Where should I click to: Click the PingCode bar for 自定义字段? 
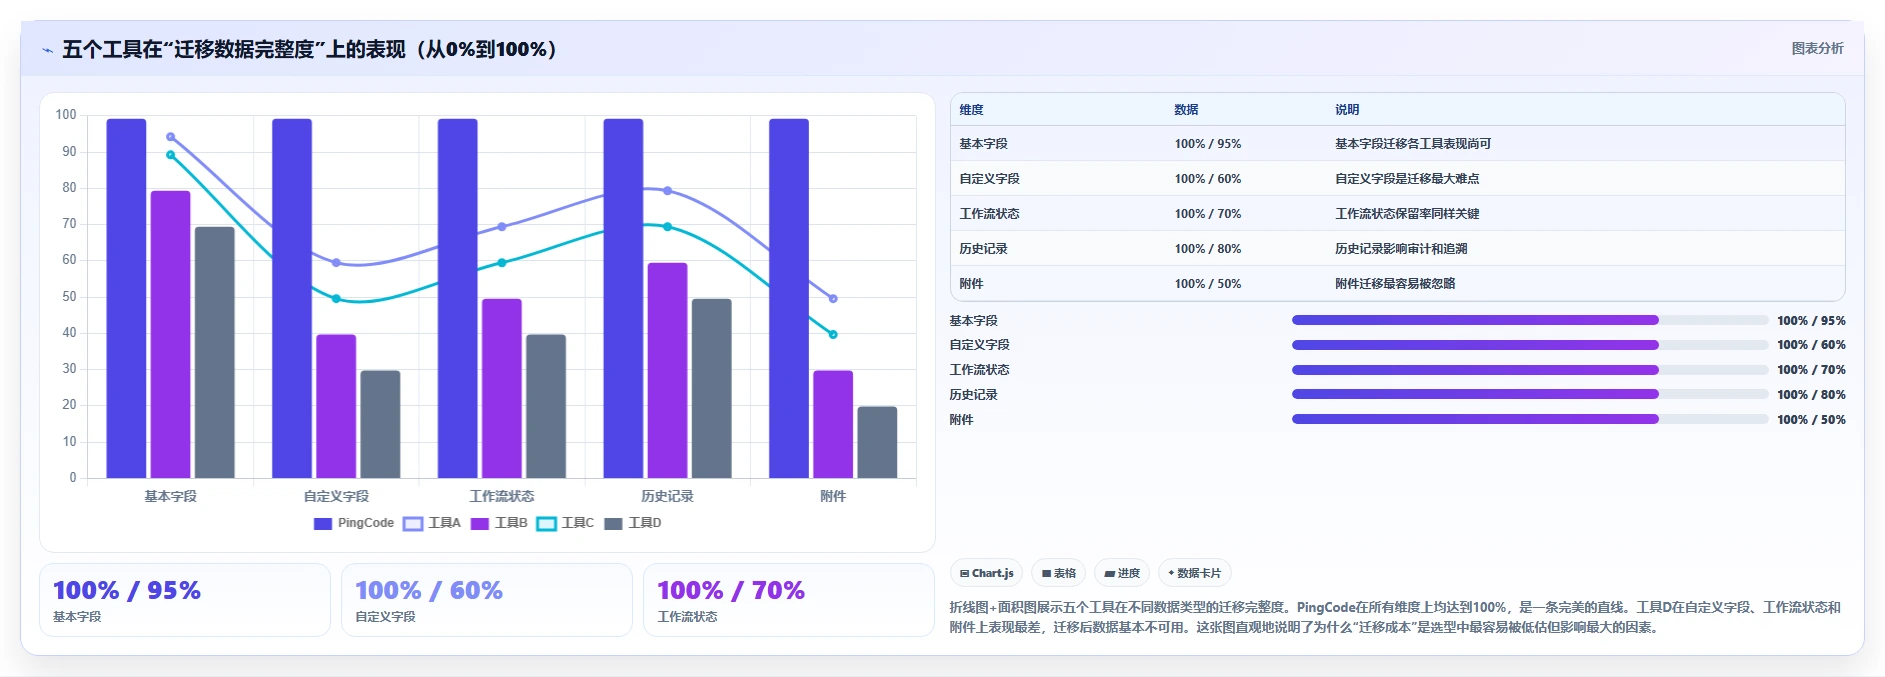point(292,298)
